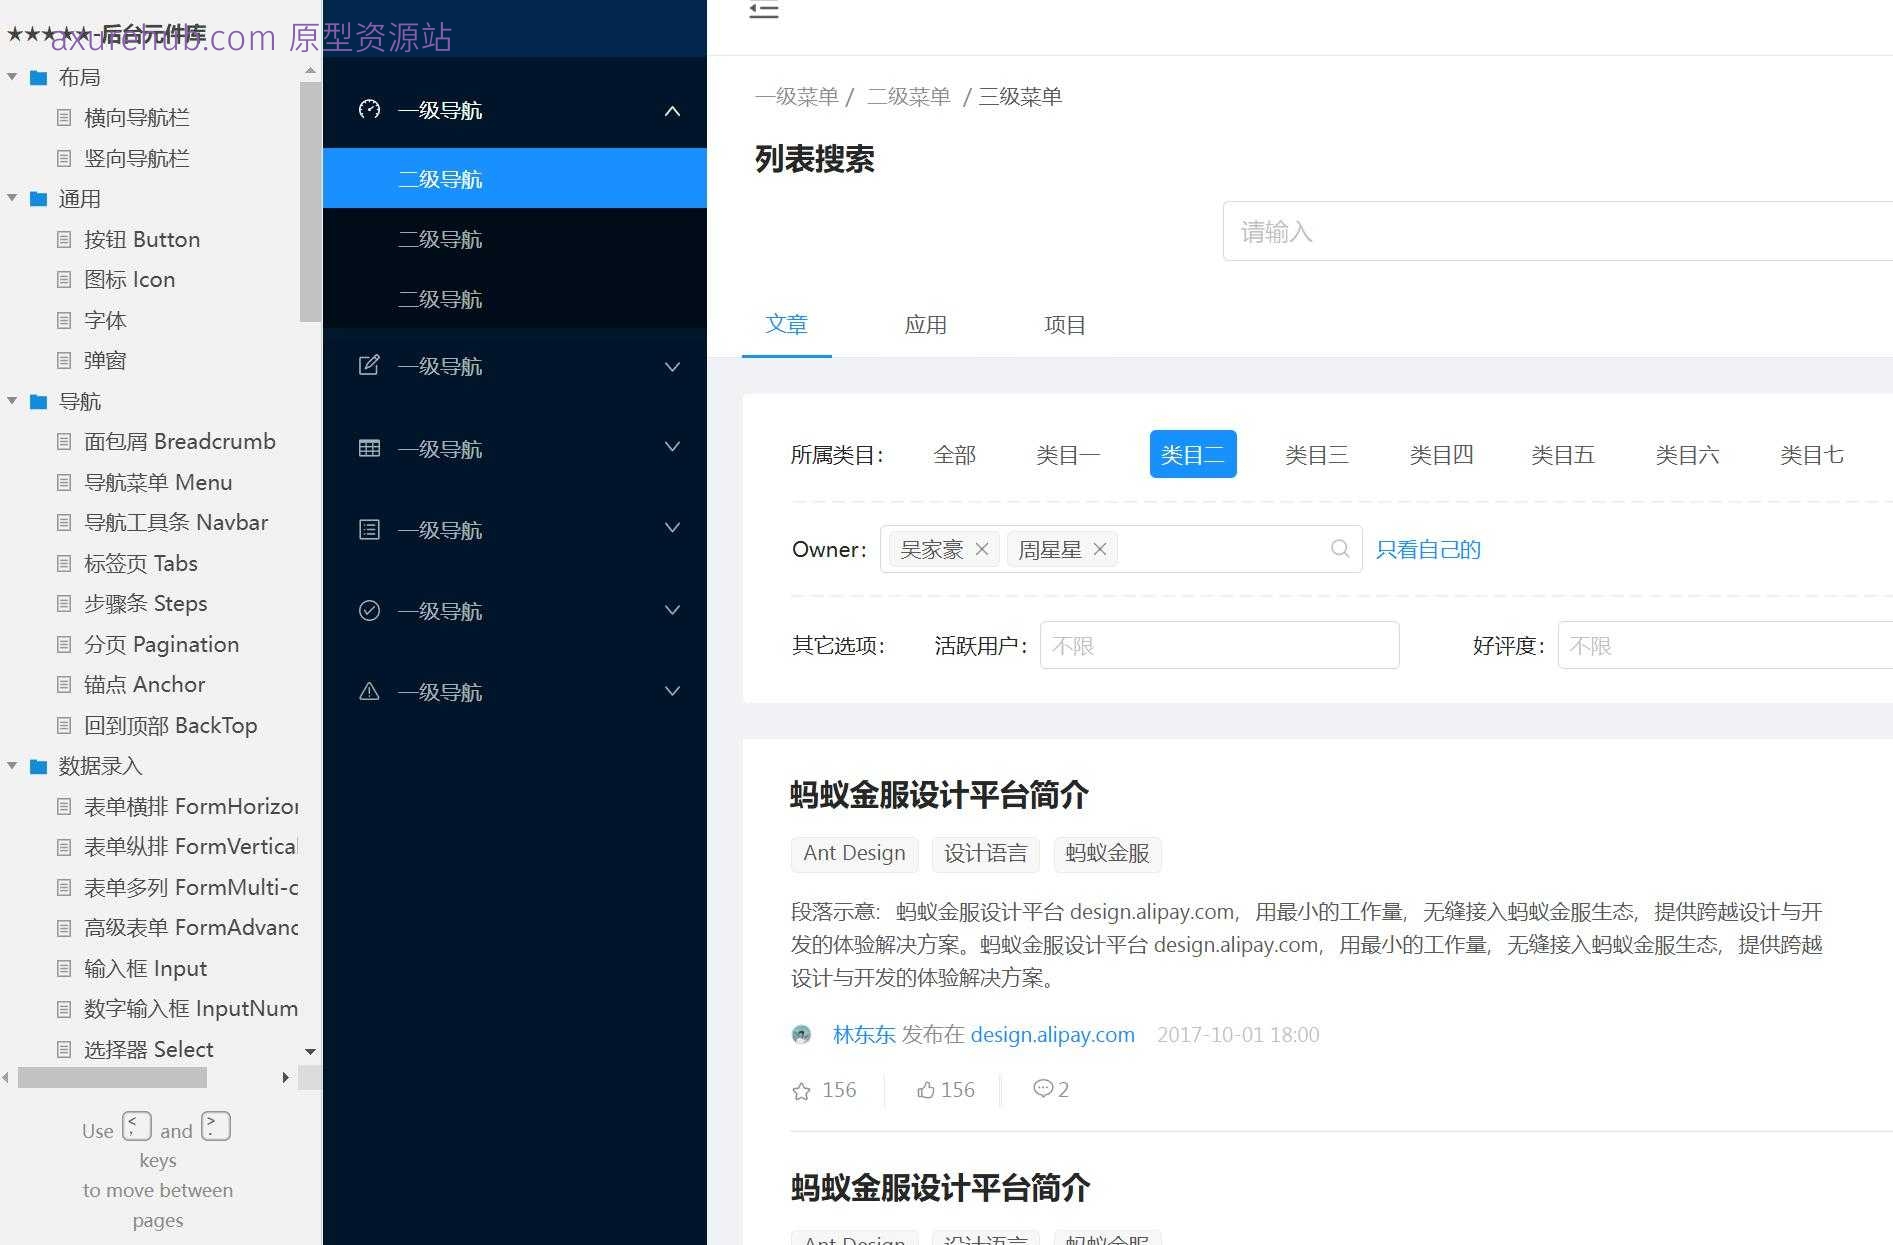Click the warning triangle 一级导航 icon
Image resolution: width=1893 pixels, height=1245 pixels.
[x=369, y=691]
